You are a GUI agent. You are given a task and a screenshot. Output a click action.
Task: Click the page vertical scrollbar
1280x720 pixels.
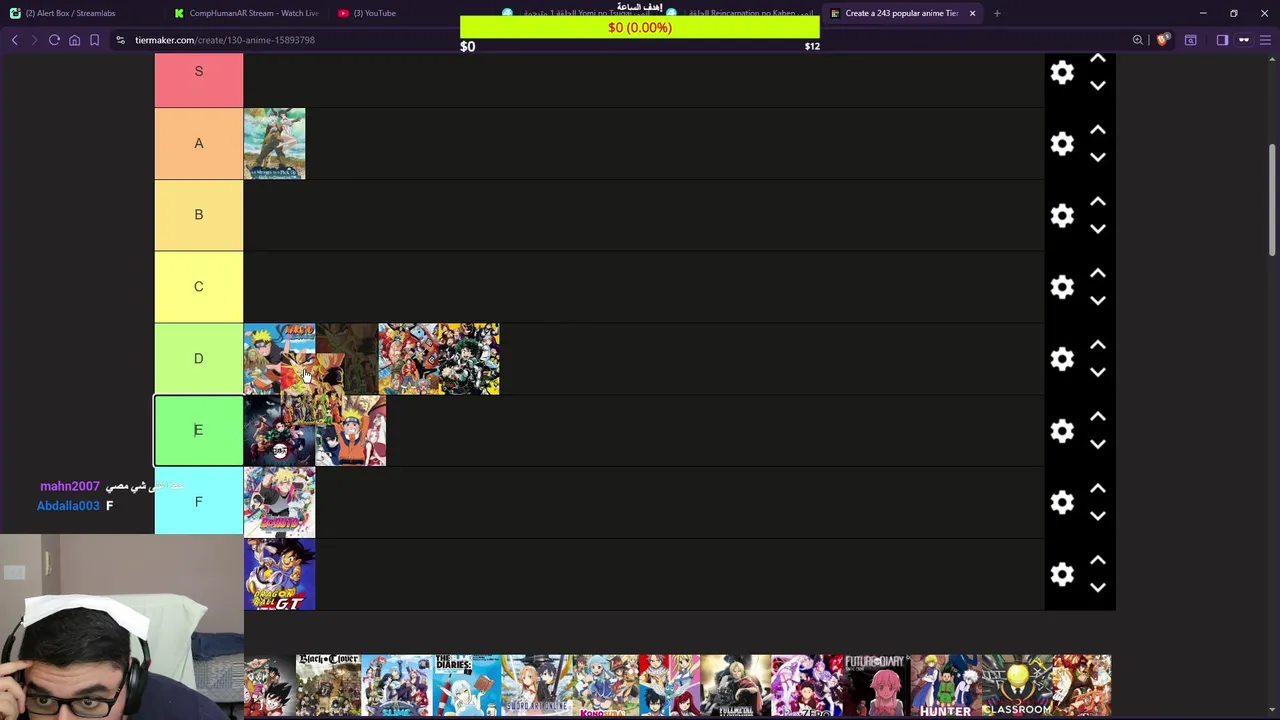1273,200
